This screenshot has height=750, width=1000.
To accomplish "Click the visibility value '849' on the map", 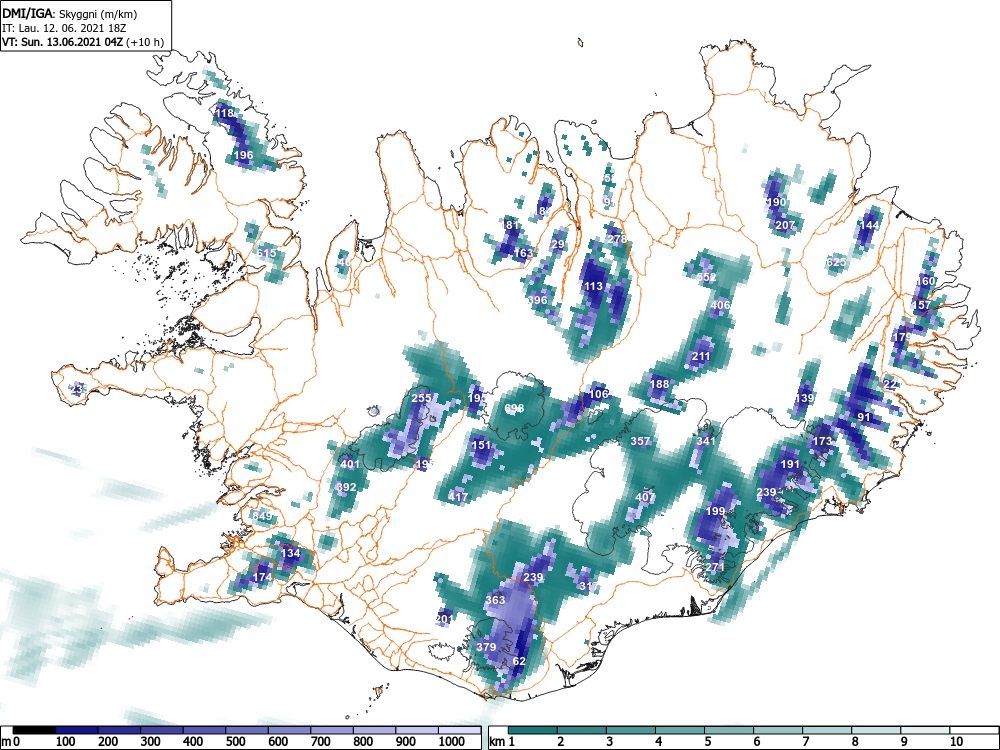I will 262,516.
